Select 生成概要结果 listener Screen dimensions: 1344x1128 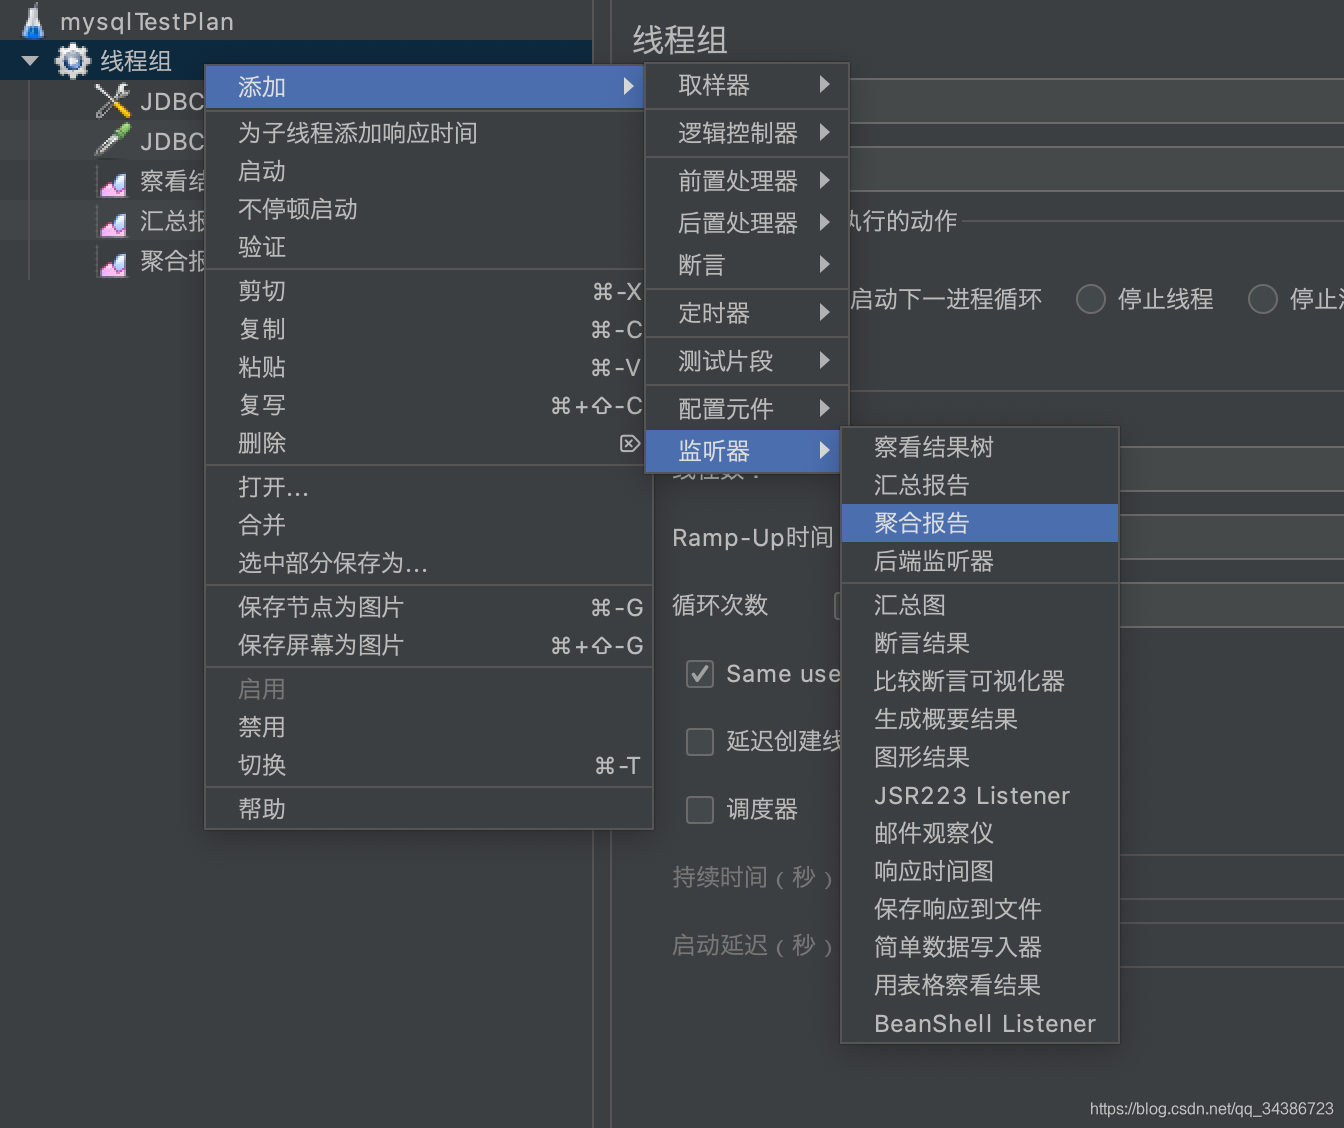click(x=980, y=719)
